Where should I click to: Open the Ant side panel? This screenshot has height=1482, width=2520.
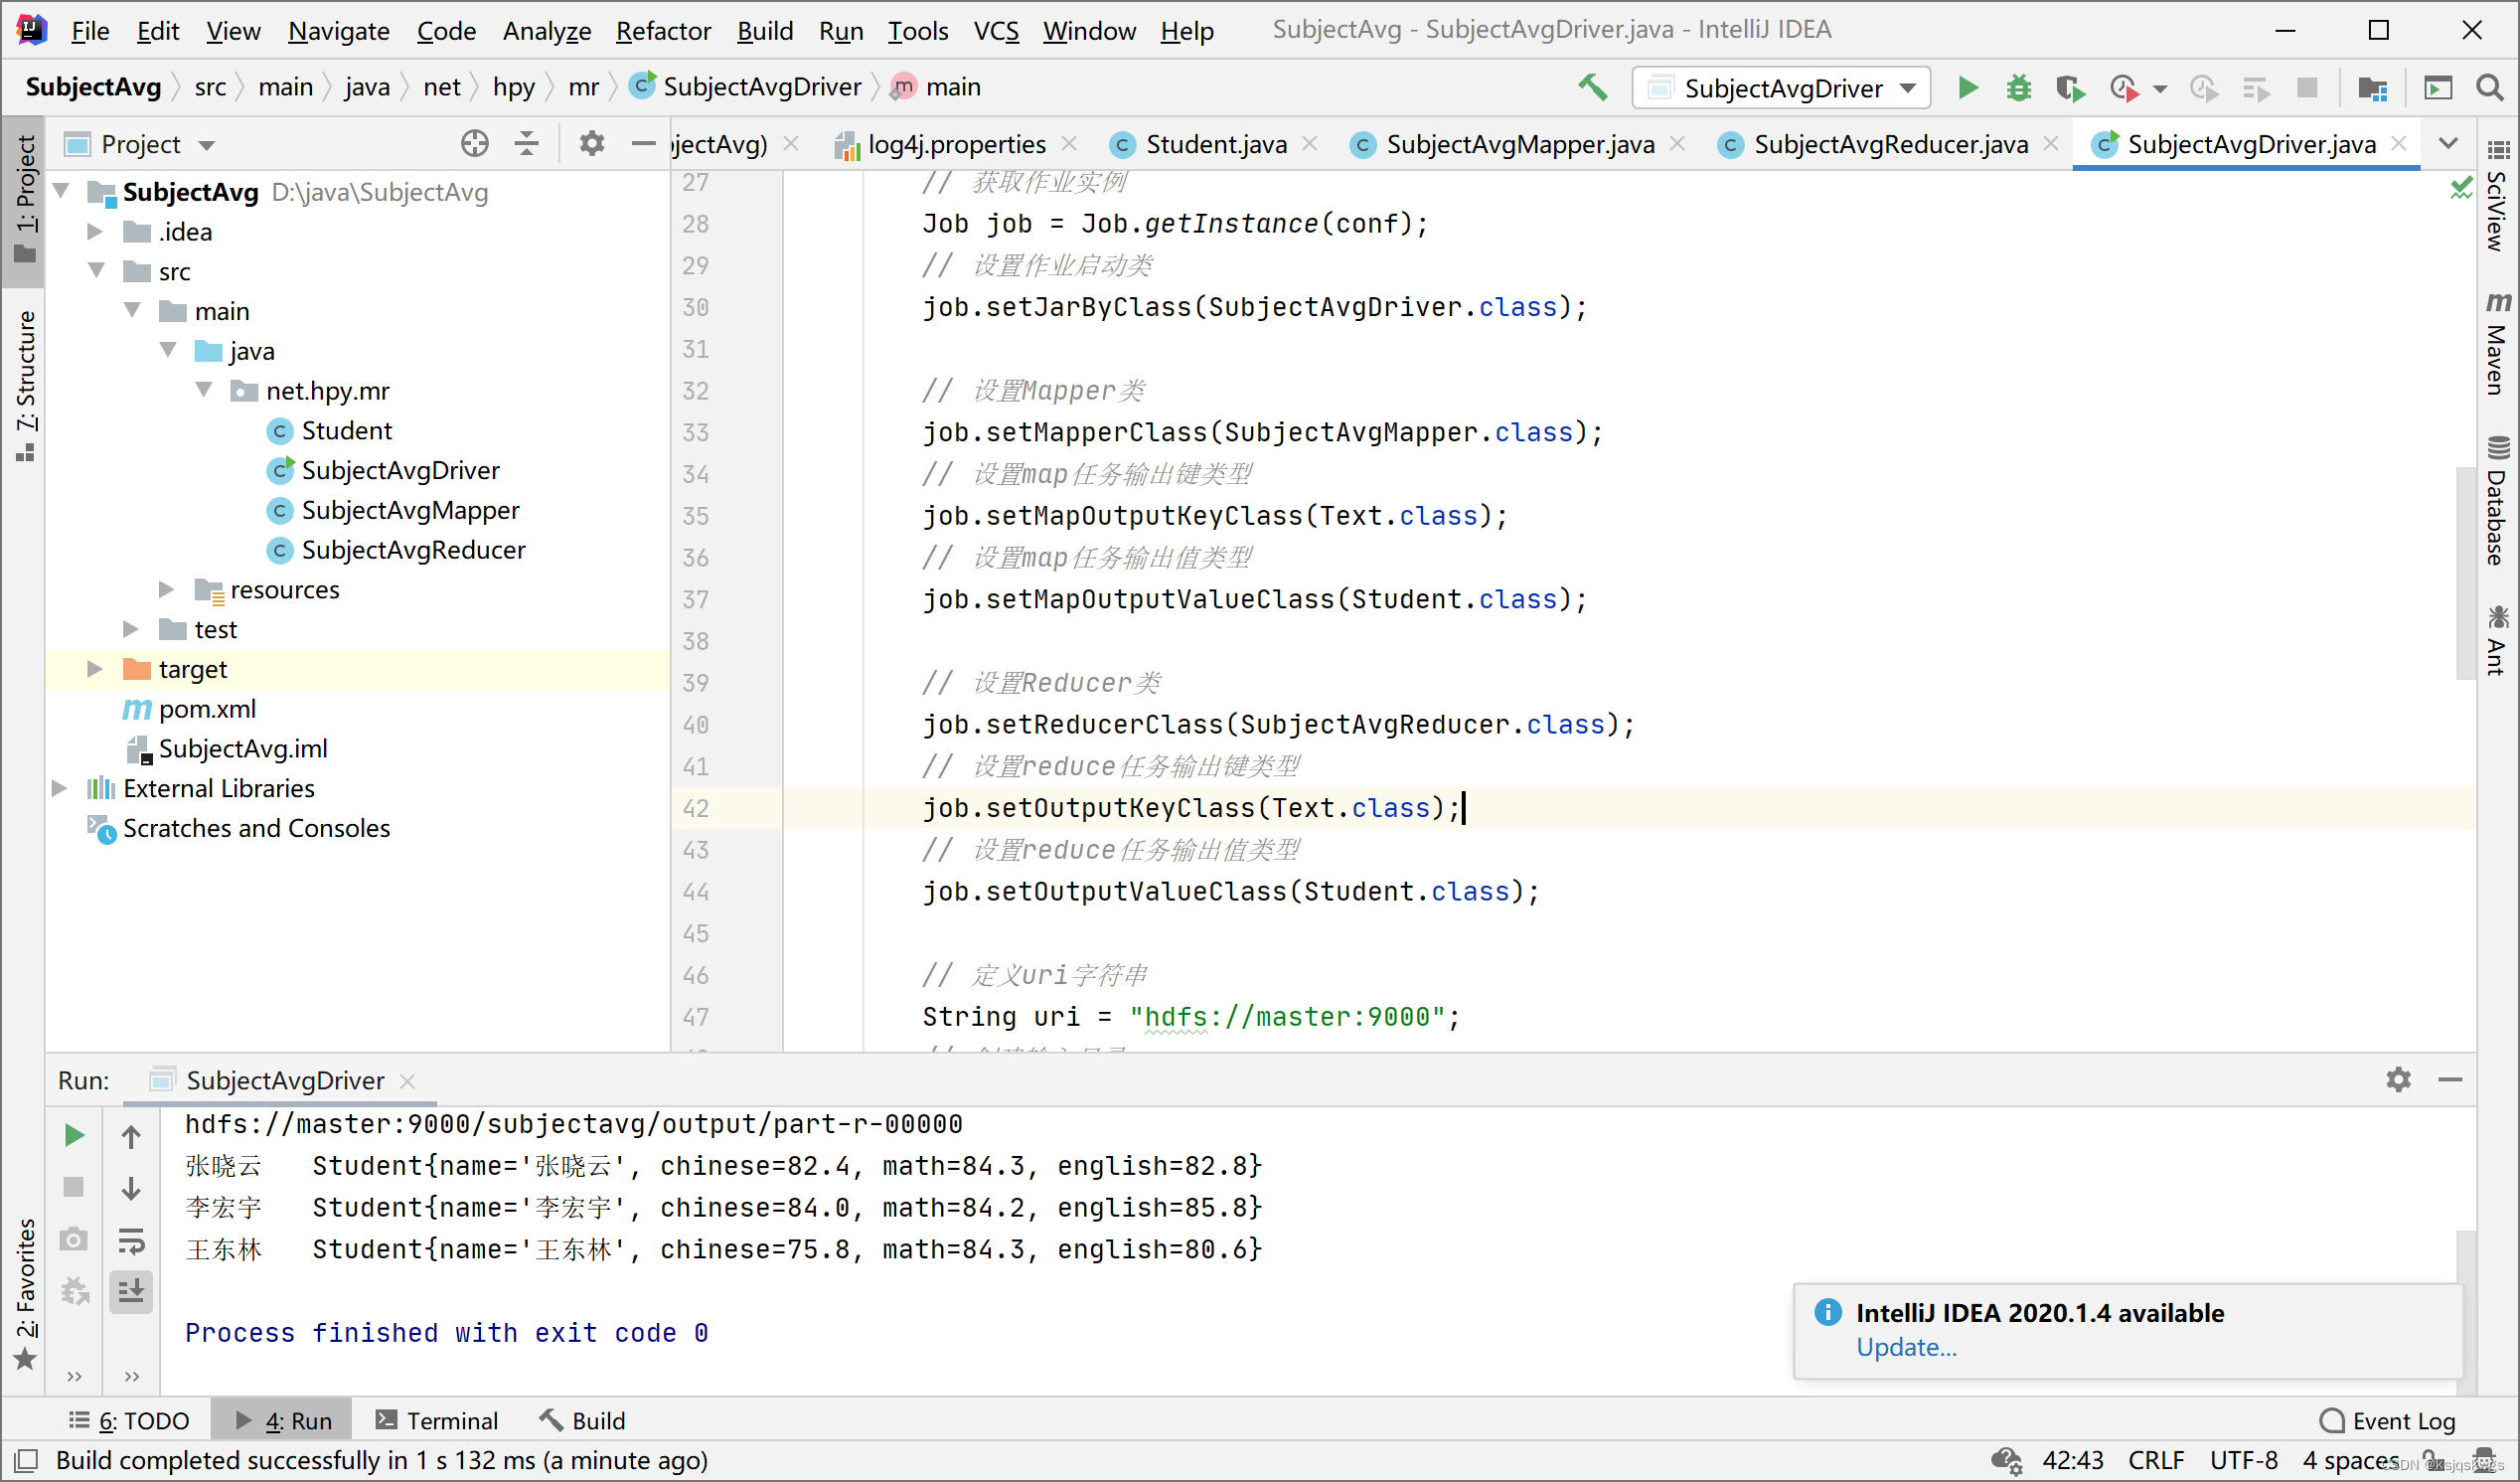[2497, 641]
